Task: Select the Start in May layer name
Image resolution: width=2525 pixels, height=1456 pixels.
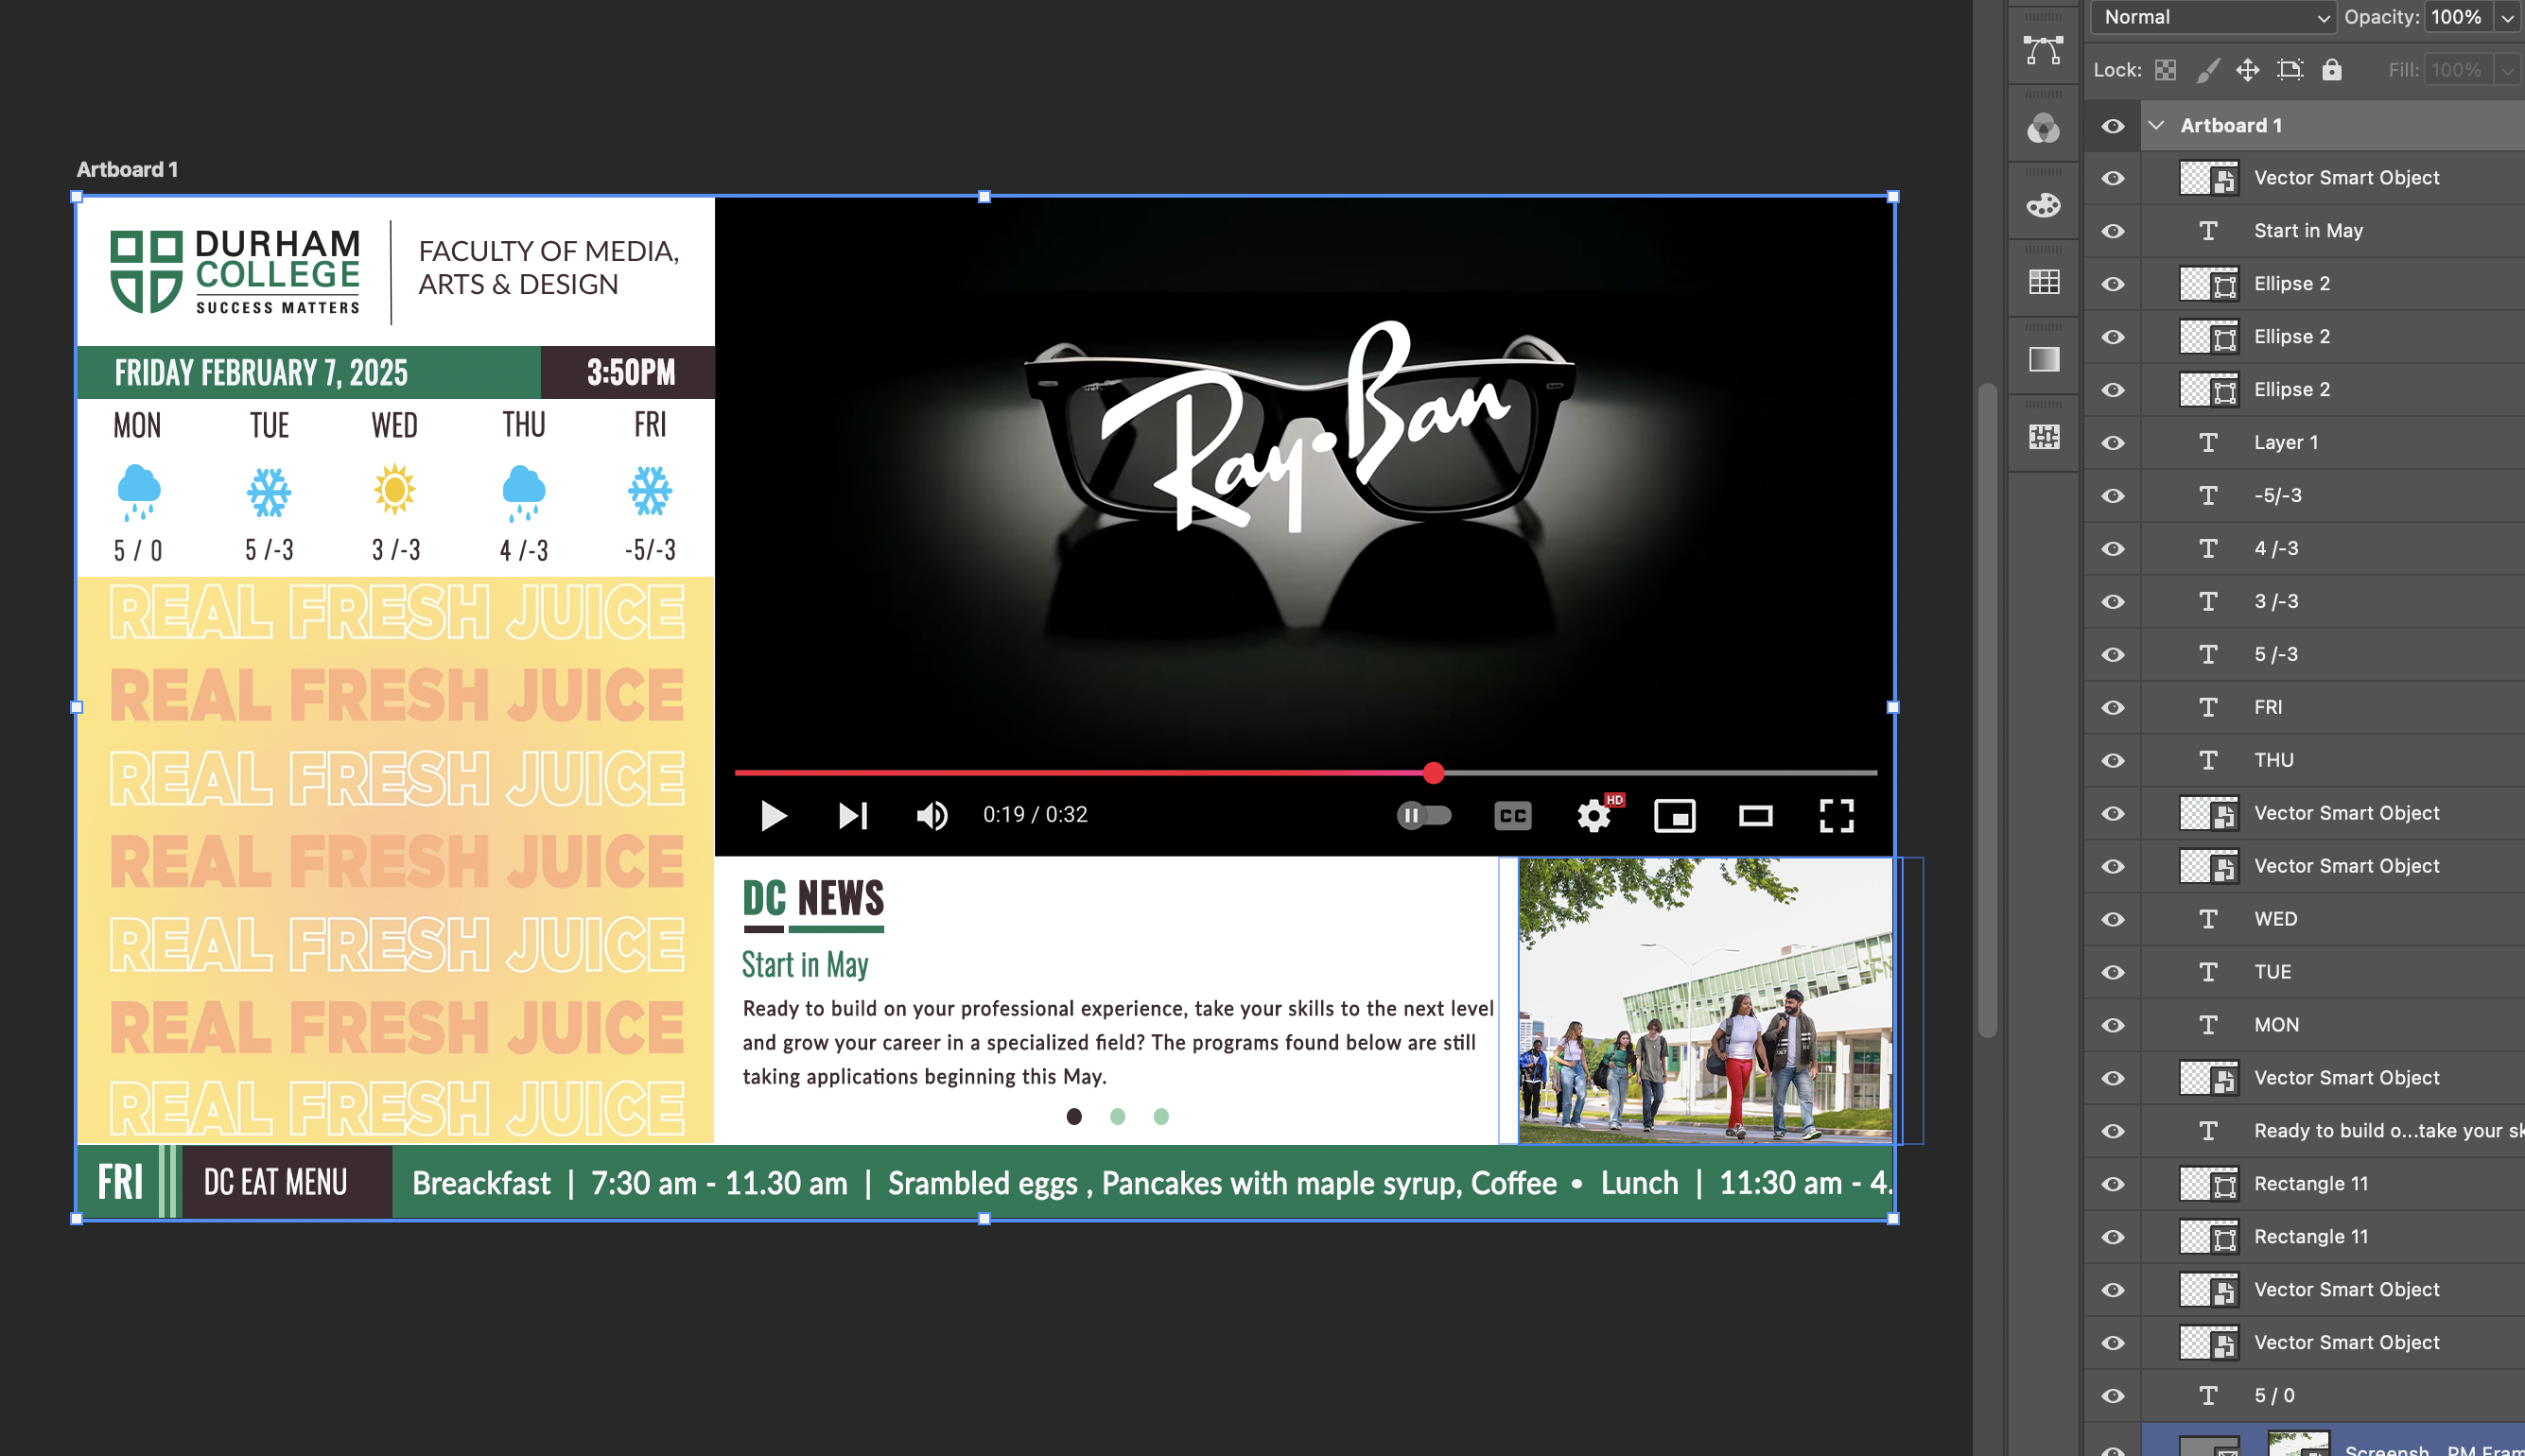Action: tap(2308, 231)
